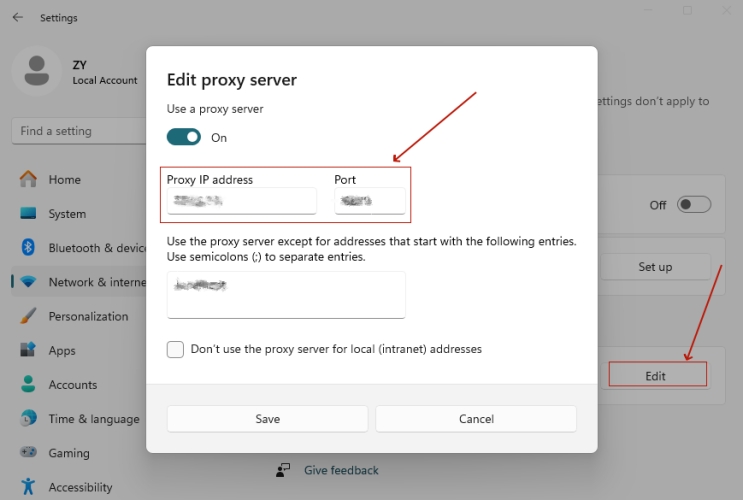Check Don't use proxy for local addresses
The height and width of the screenshot is (500, 743).
point(176,349)
